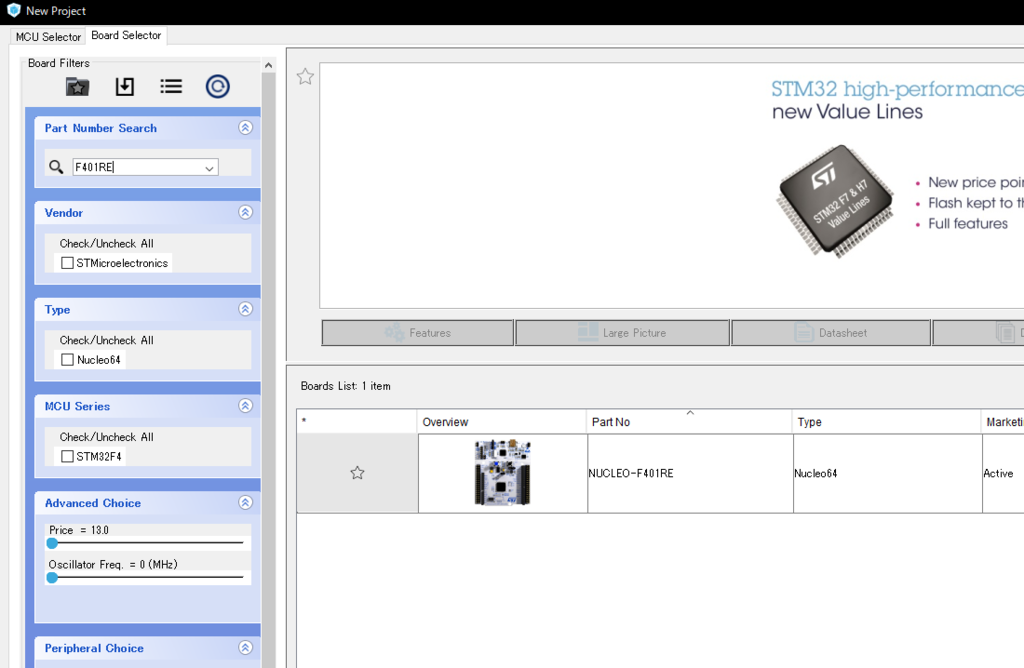Click the STM32CubeMX icon in title bar

(x=14, y=10)
